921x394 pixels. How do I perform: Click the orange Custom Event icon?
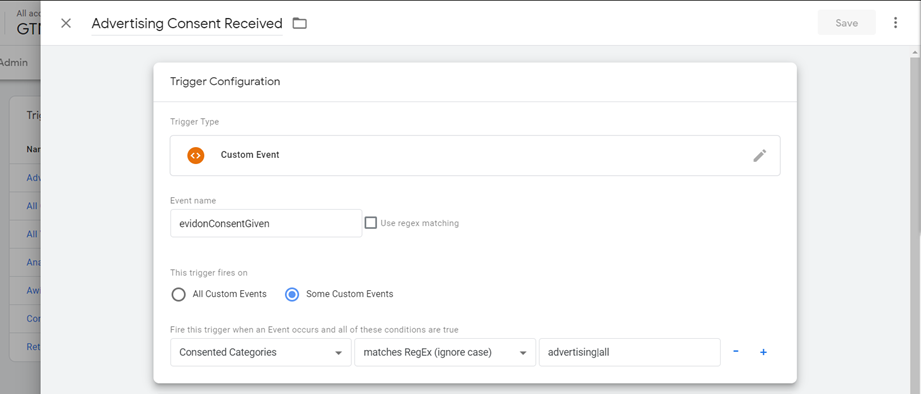point(196,155)
